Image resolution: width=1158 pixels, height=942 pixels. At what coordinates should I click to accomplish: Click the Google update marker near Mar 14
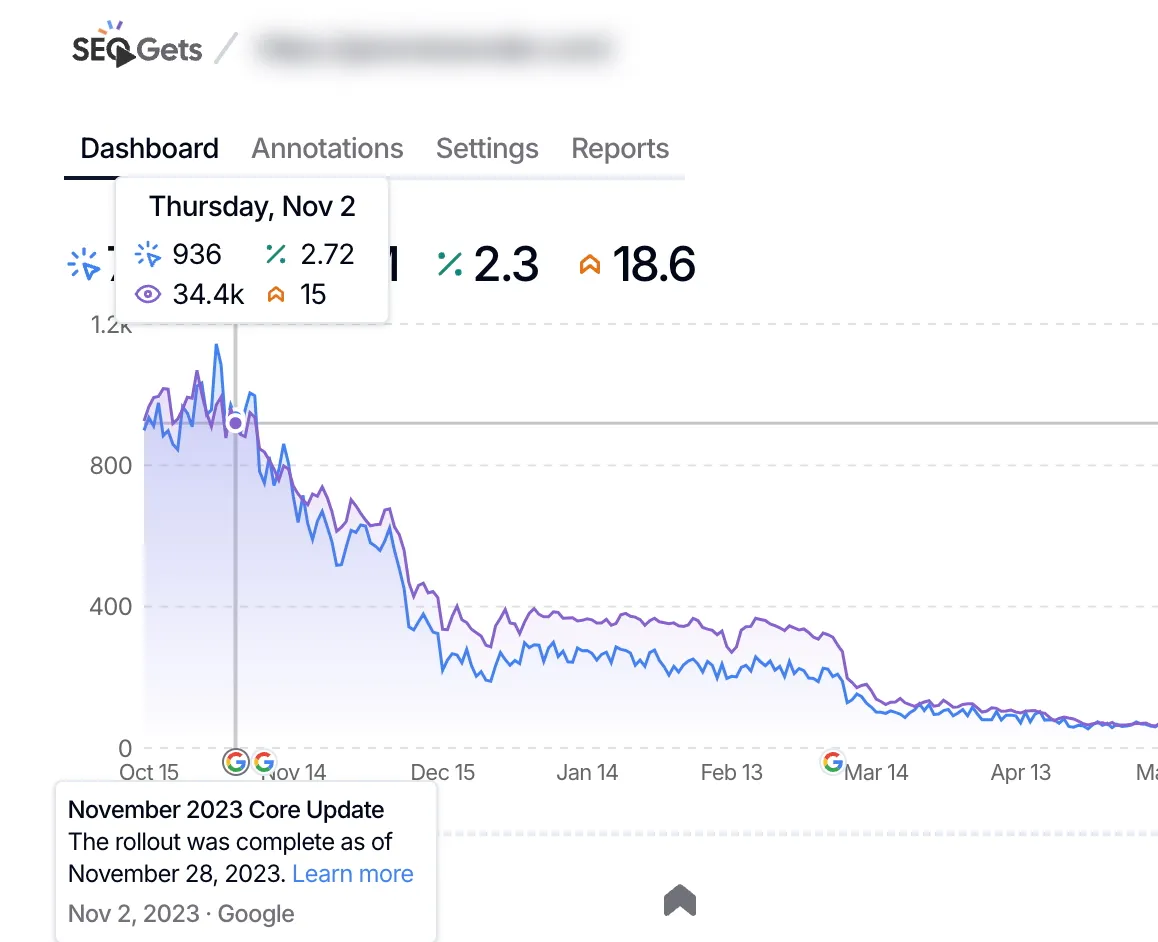[832, 762]
